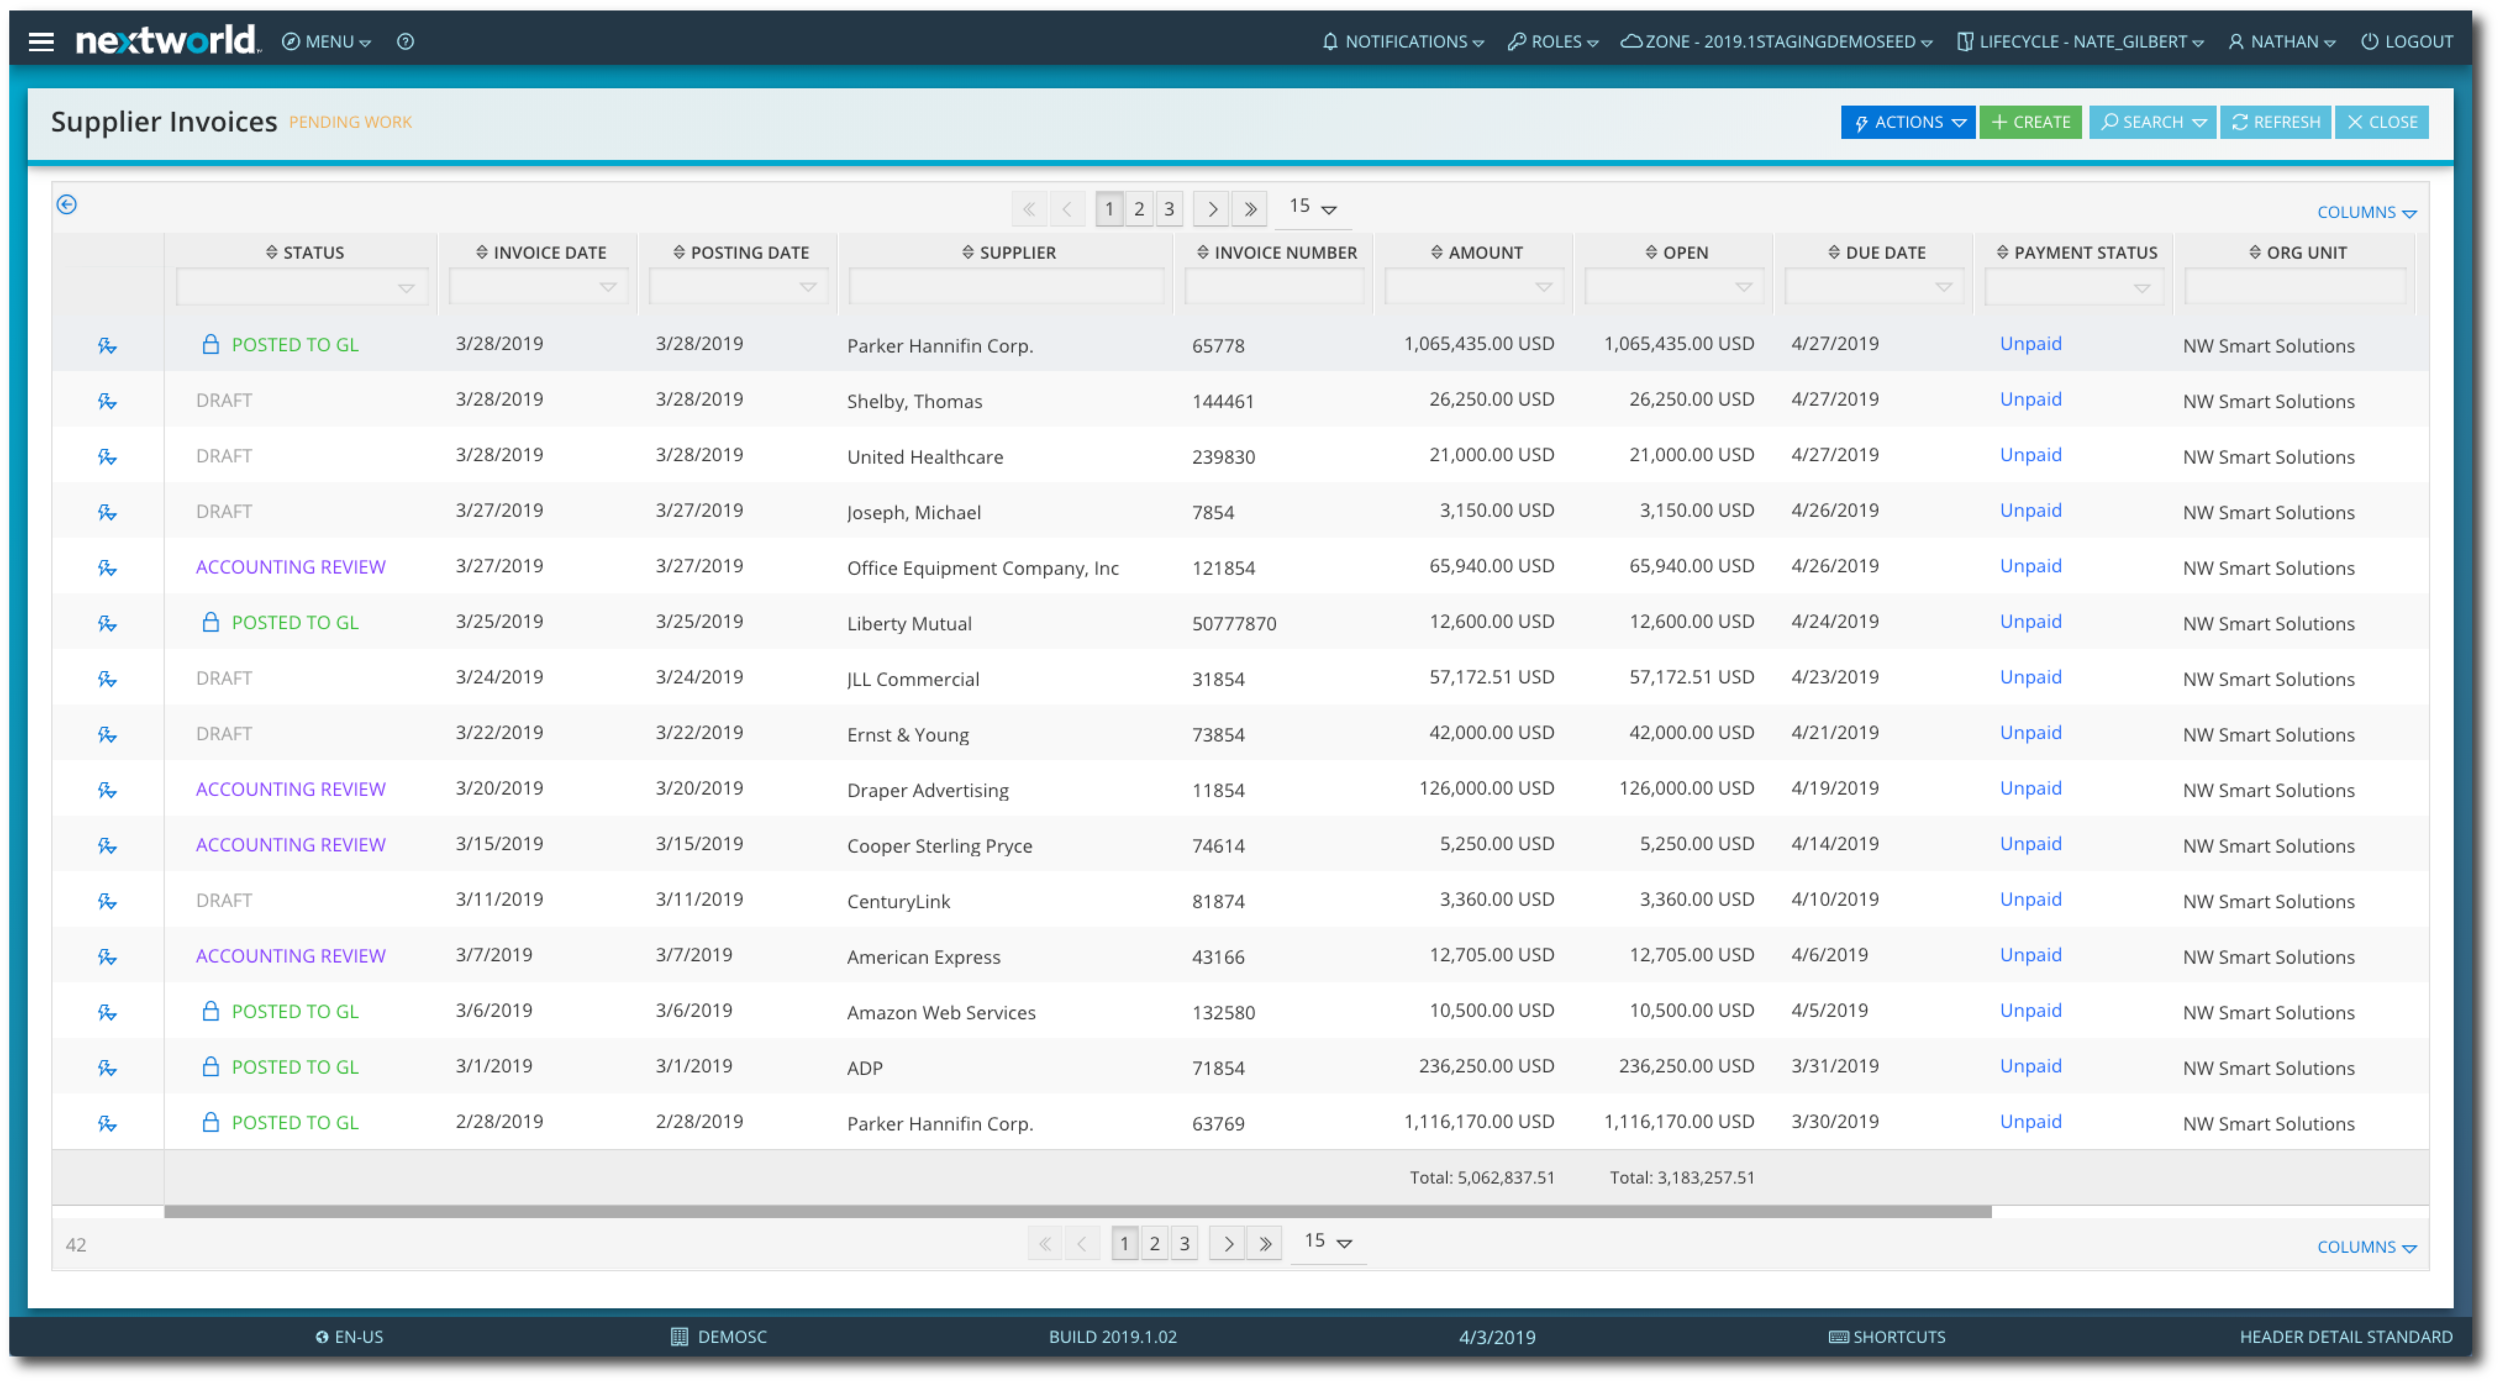Viewport: 2500px width, 1383px height.
Task: Click the green Create button
Action: [2030, 122]
